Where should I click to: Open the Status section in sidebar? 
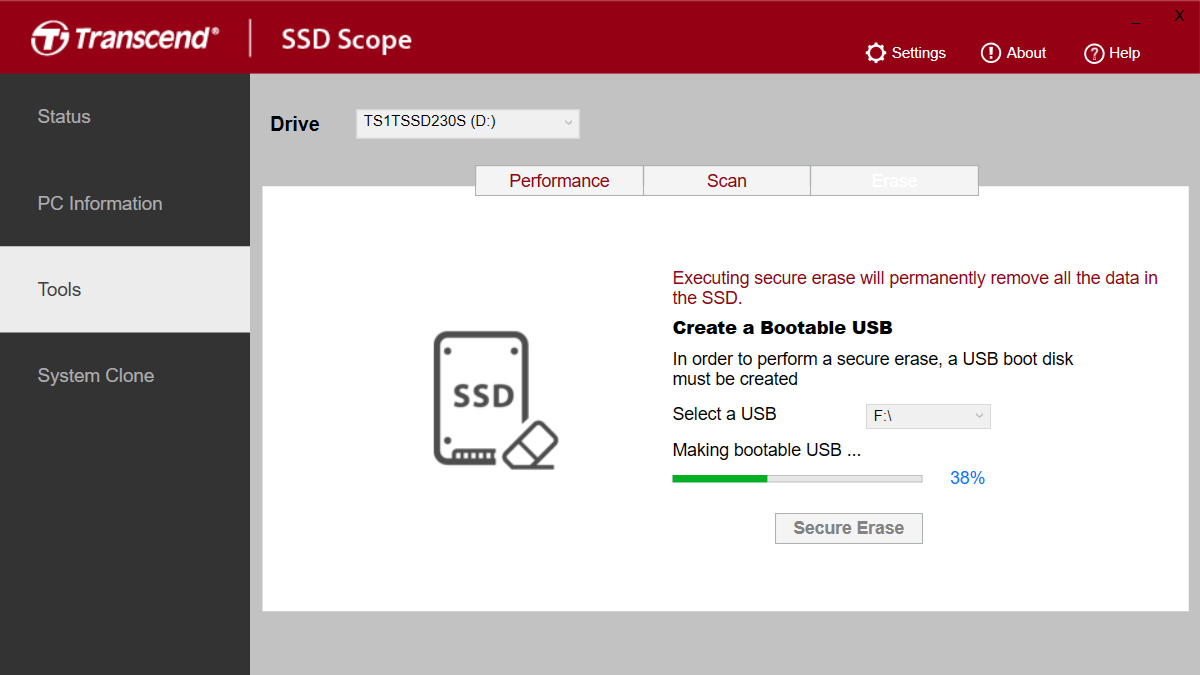click(125, 117)
